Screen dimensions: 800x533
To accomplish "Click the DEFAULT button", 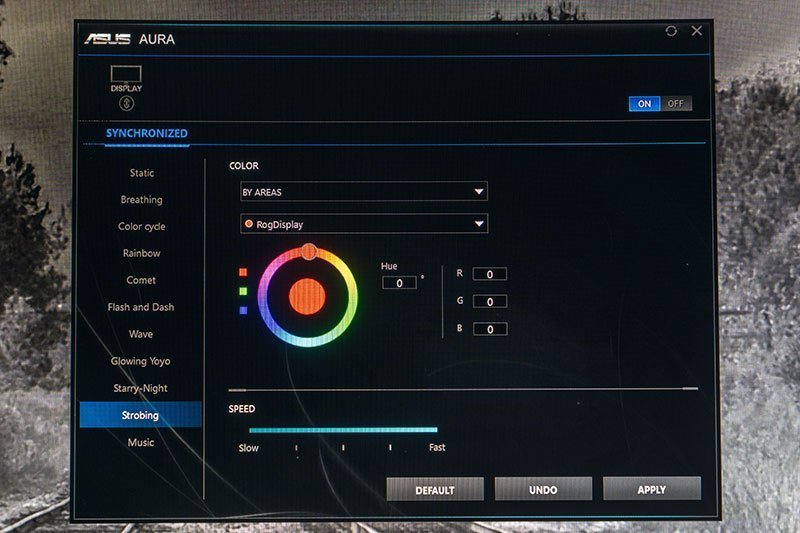I will 435,490.
